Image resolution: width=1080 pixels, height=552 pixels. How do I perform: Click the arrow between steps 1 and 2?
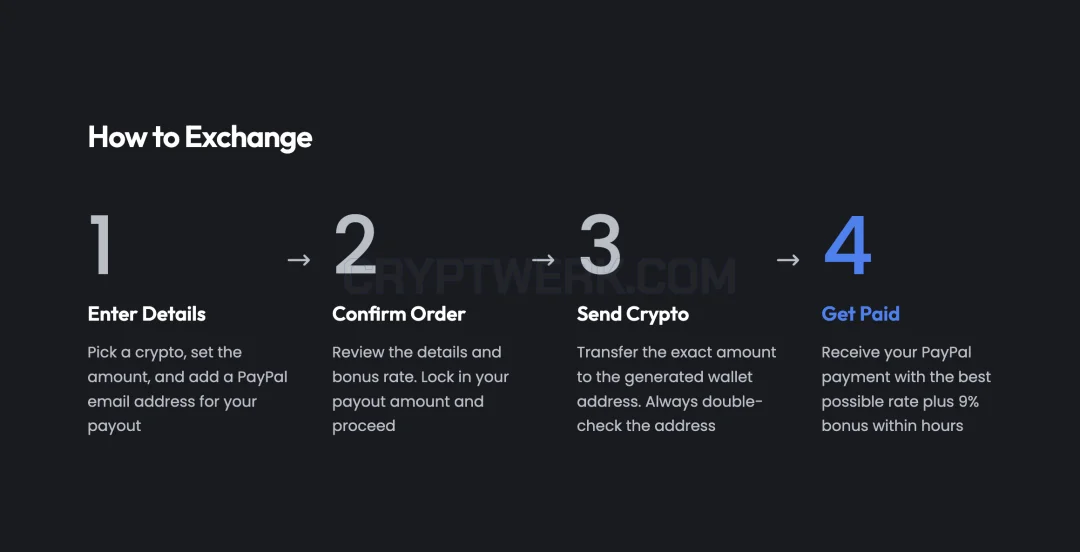299,260
